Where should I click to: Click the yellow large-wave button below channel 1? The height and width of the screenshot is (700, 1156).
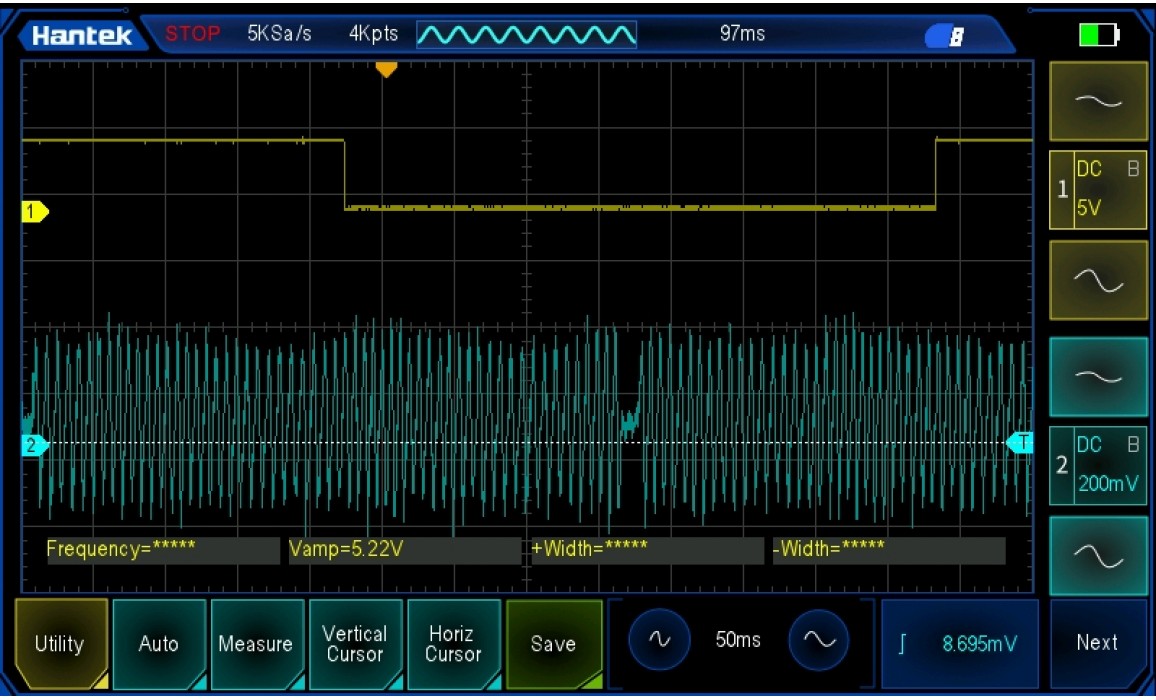click(1098, 282)
